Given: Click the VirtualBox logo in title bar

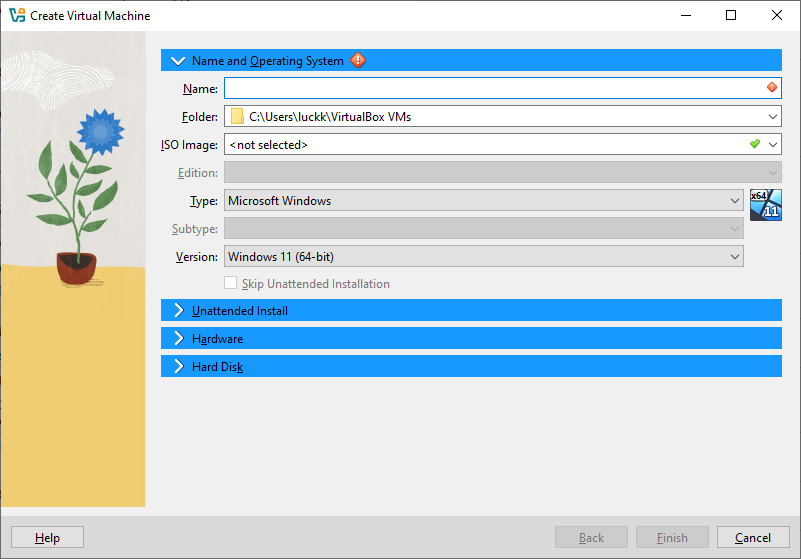Looking at the screenshot, I should point(16,16).
